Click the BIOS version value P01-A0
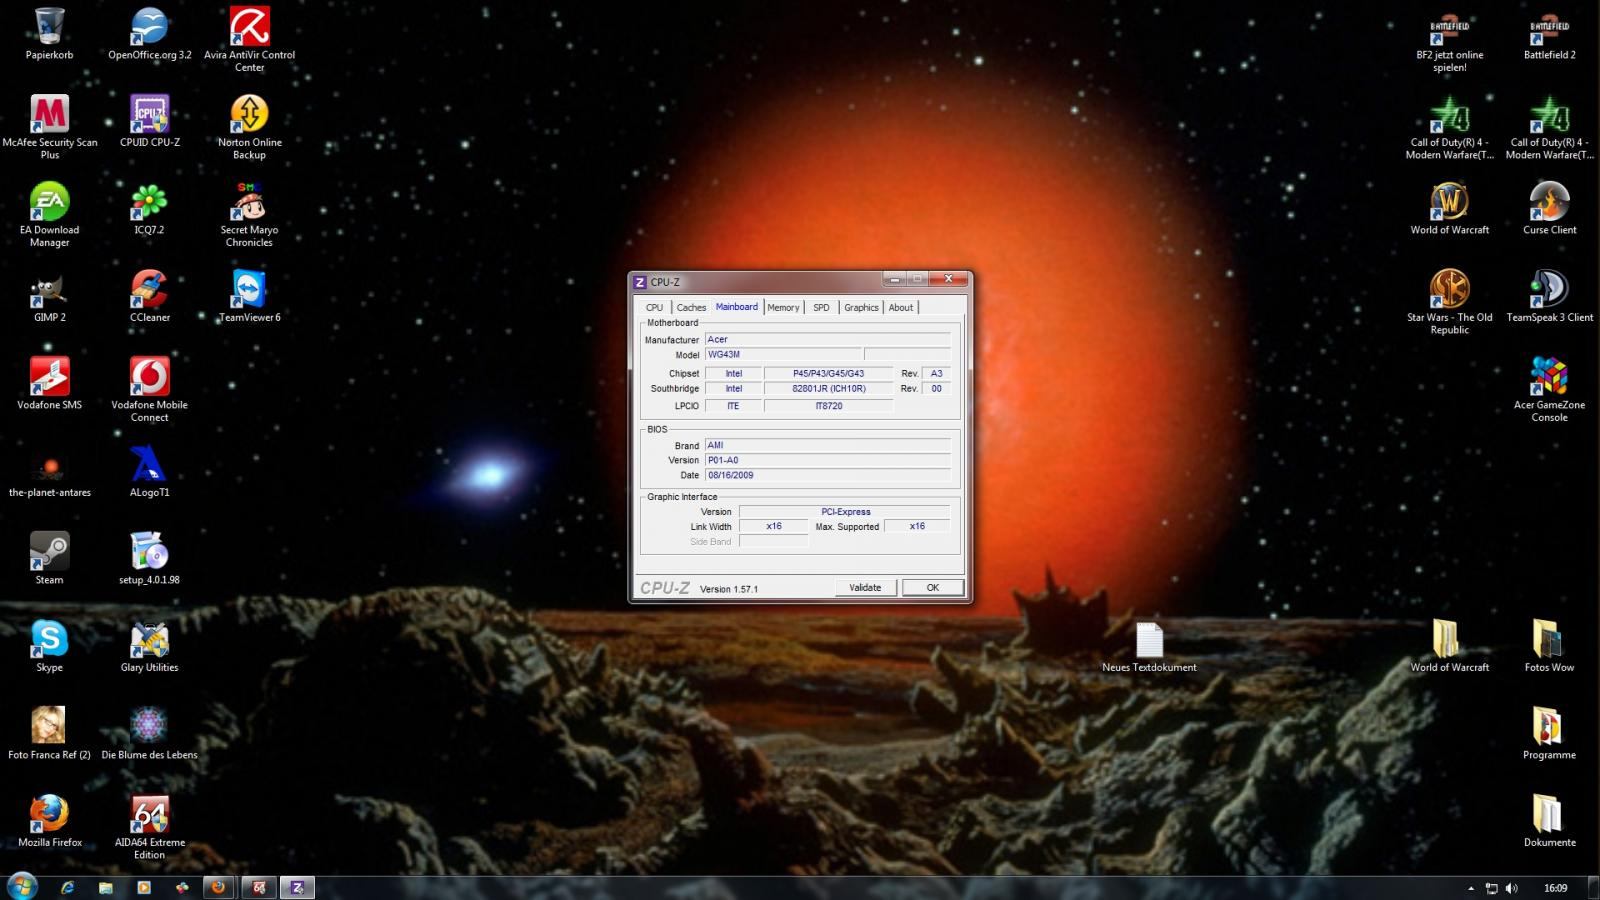This screenshot has width=1600, height=900. coord(828,460)
